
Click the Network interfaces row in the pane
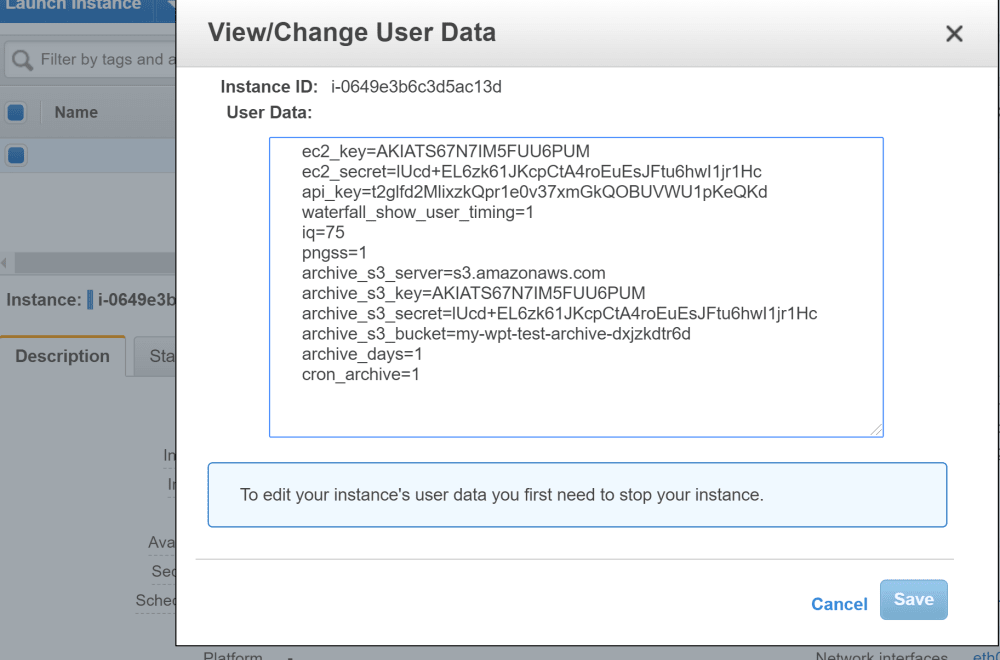click(x=881, y=655)
